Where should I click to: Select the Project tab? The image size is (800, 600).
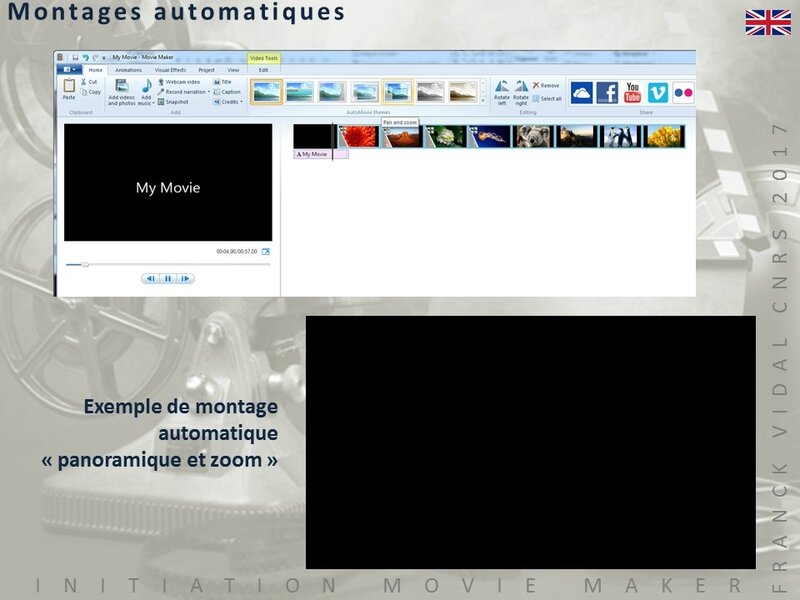pyautogui.click(x=207, y=70)
